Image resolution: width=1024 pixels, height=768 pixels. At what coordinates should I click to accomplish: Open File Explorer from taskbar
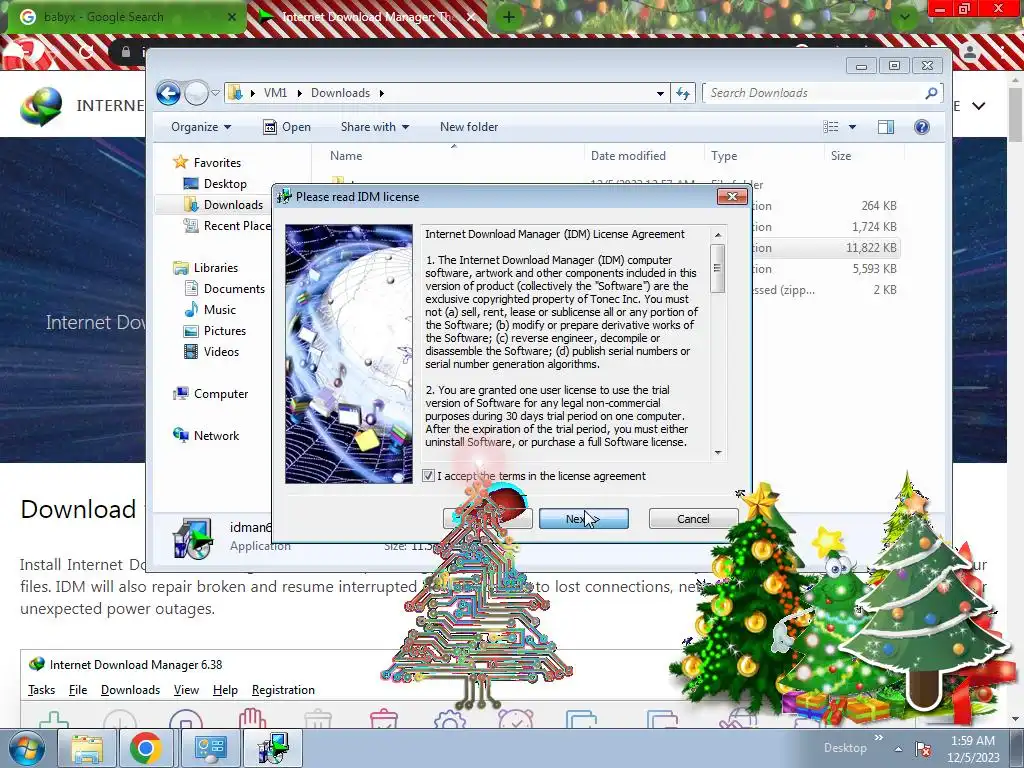coord(86,748)
